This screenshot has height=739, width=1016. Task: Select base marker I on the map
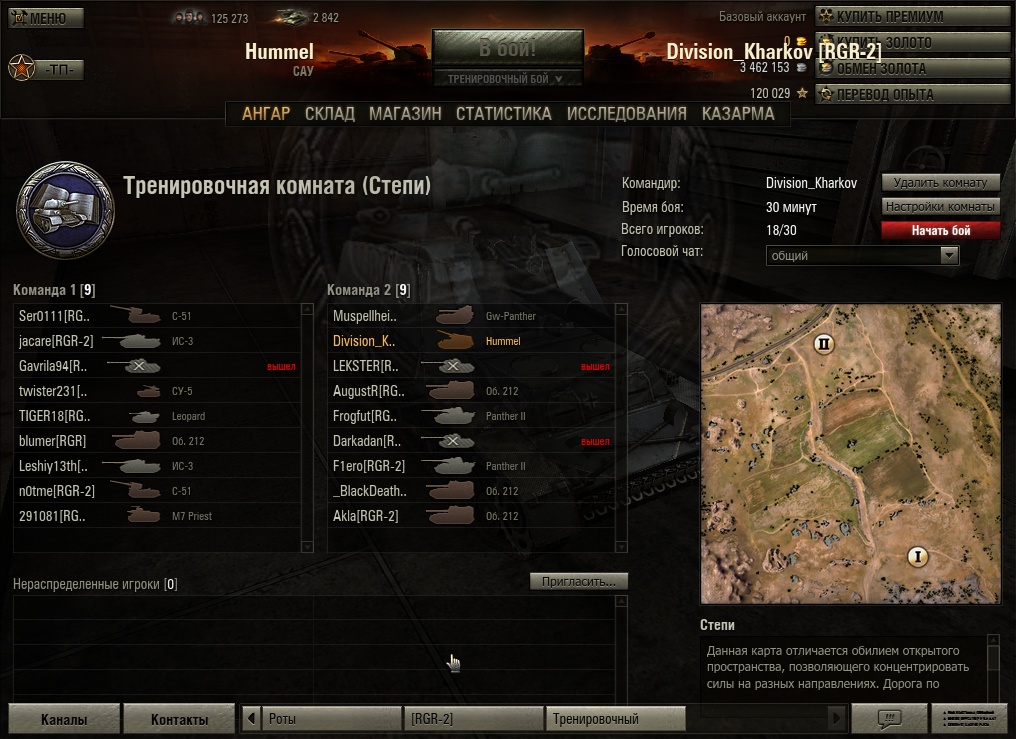pos(917,556)
